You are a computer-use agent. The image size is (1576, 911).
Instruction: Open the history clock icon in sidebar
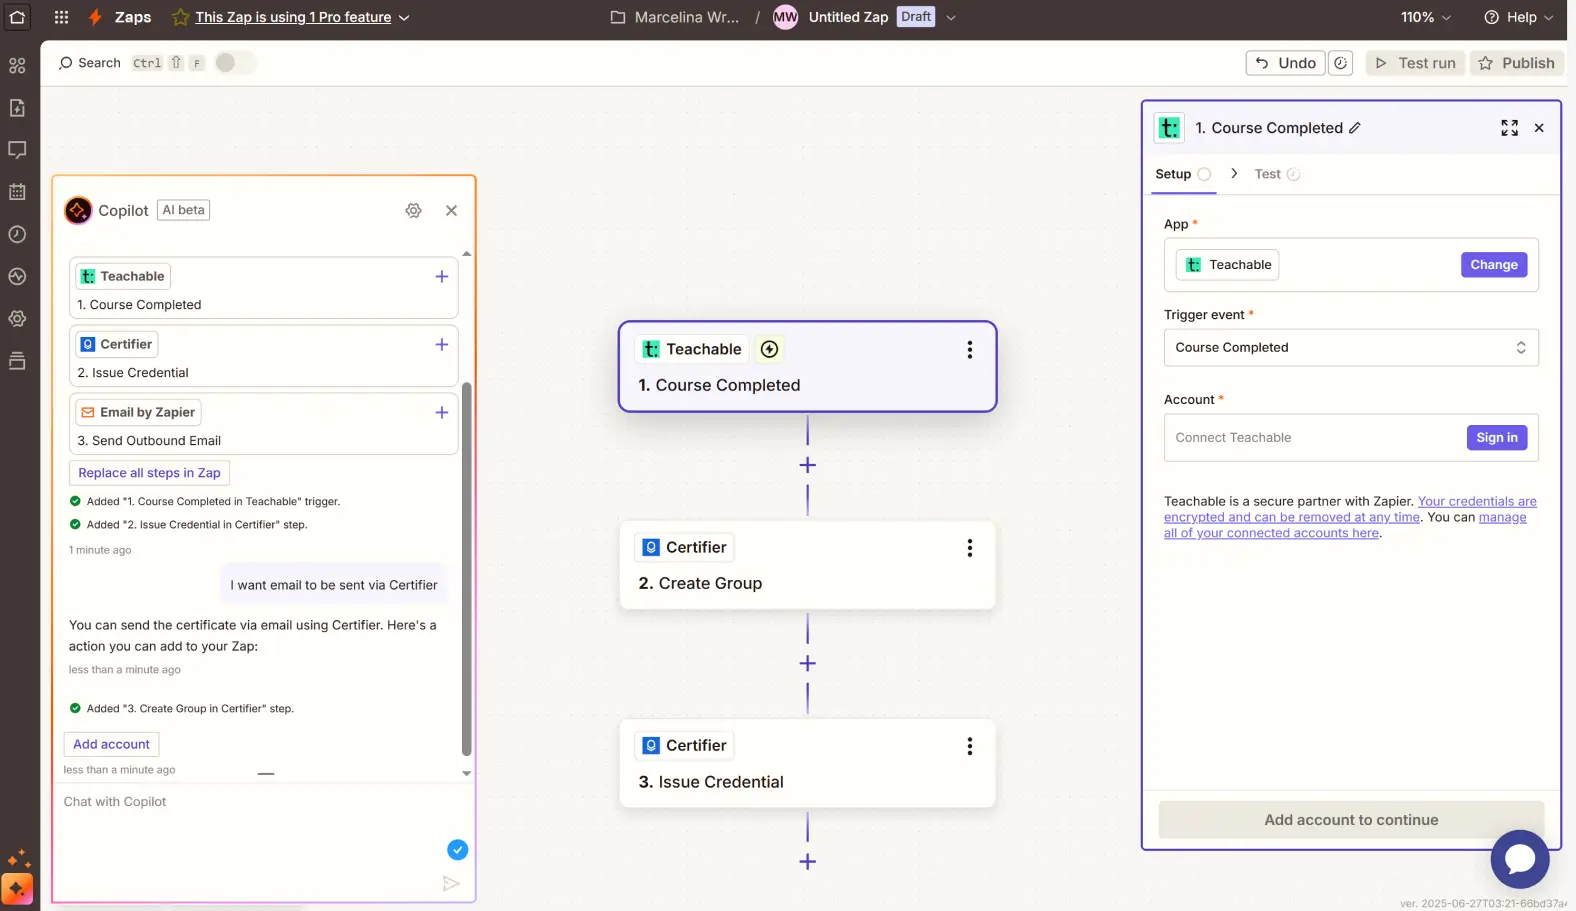(x=17, y=234)
